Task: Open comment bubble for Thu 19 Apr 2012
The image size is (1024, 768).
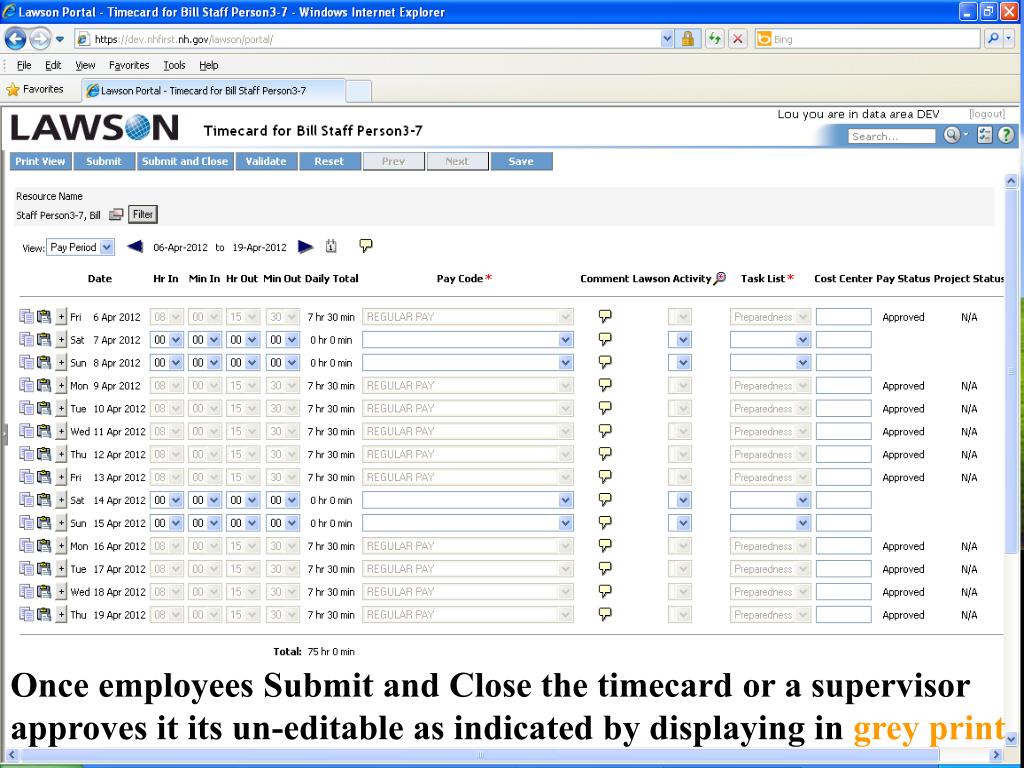Action: tap(605, 614)
